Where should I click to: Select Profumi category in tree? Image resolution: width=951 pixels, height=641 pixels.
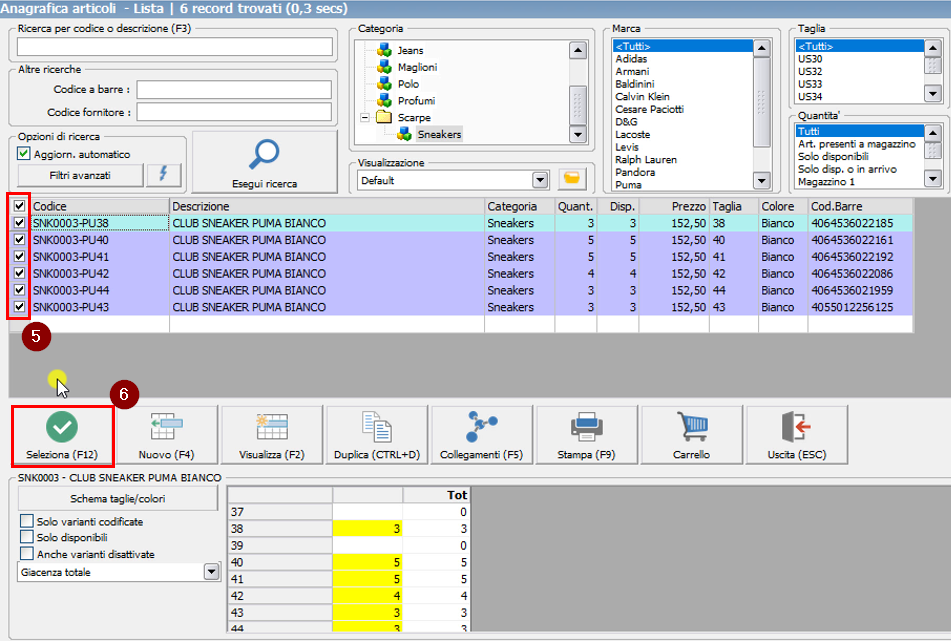click(x=416, y=101)
